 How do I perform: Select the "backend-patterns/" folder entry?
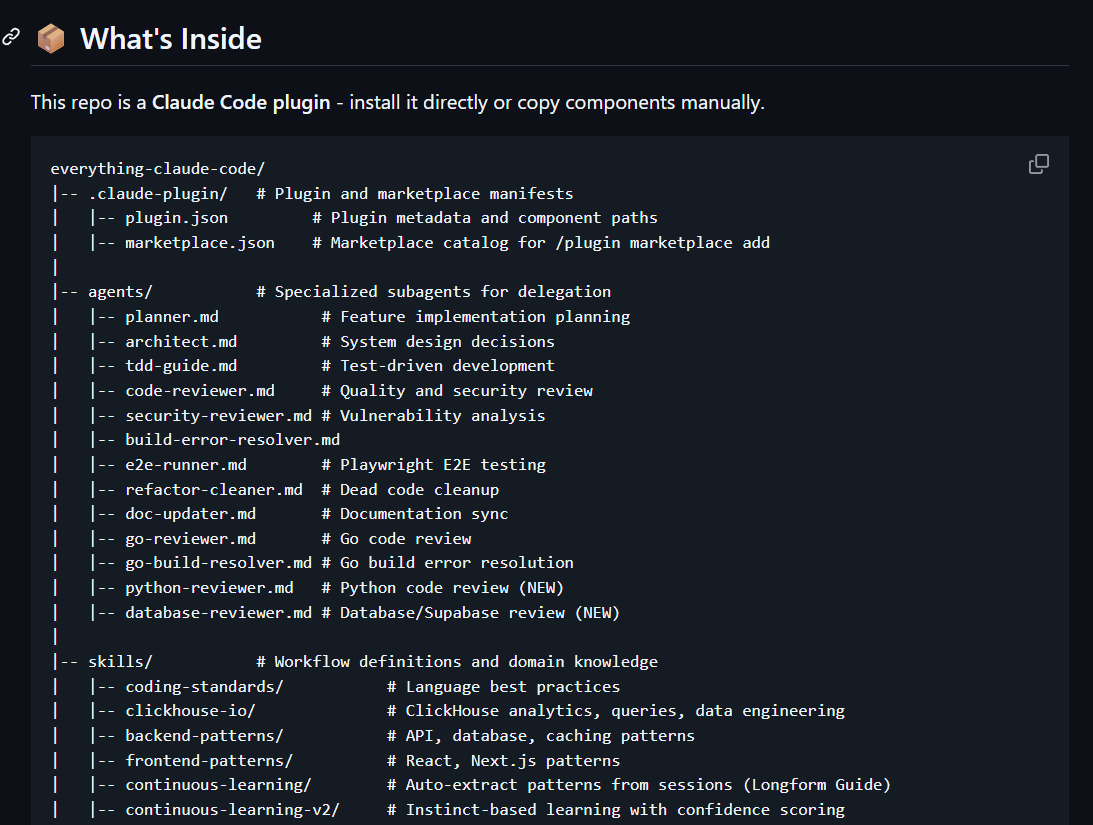click(x=204, y=737)
